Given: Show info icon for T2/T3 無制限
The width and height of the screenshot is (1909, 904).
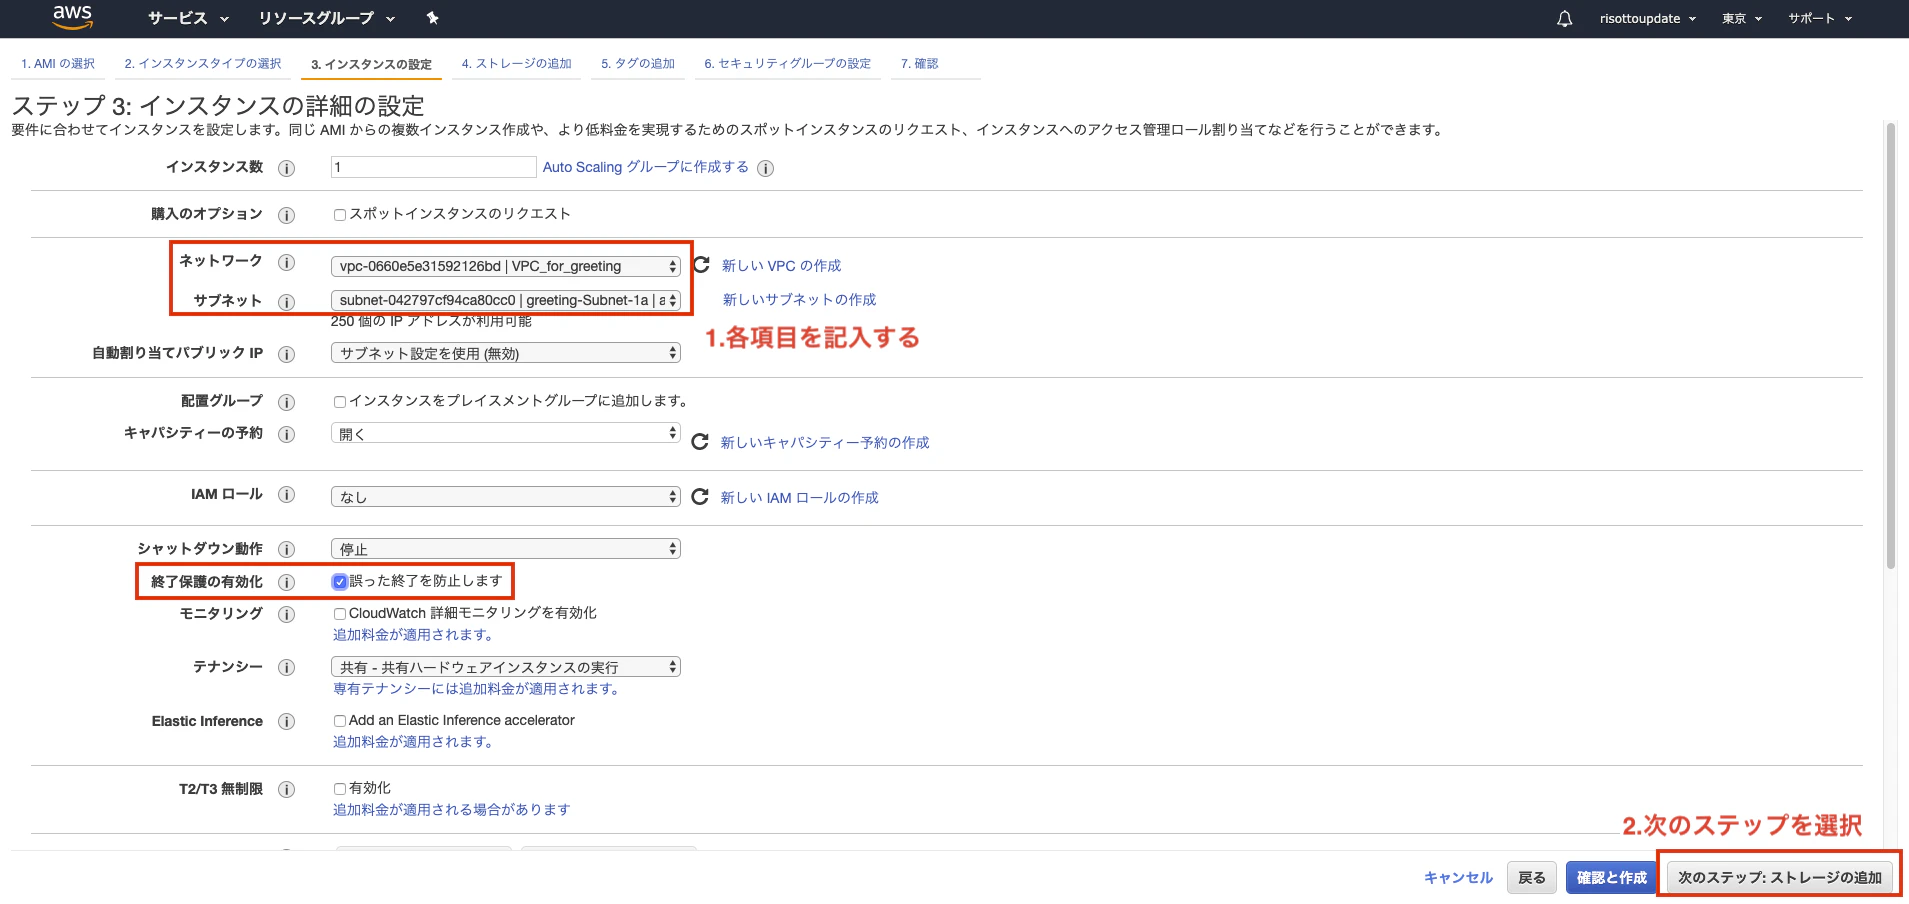Looking at the screenshot, I should tap(286, 789).
